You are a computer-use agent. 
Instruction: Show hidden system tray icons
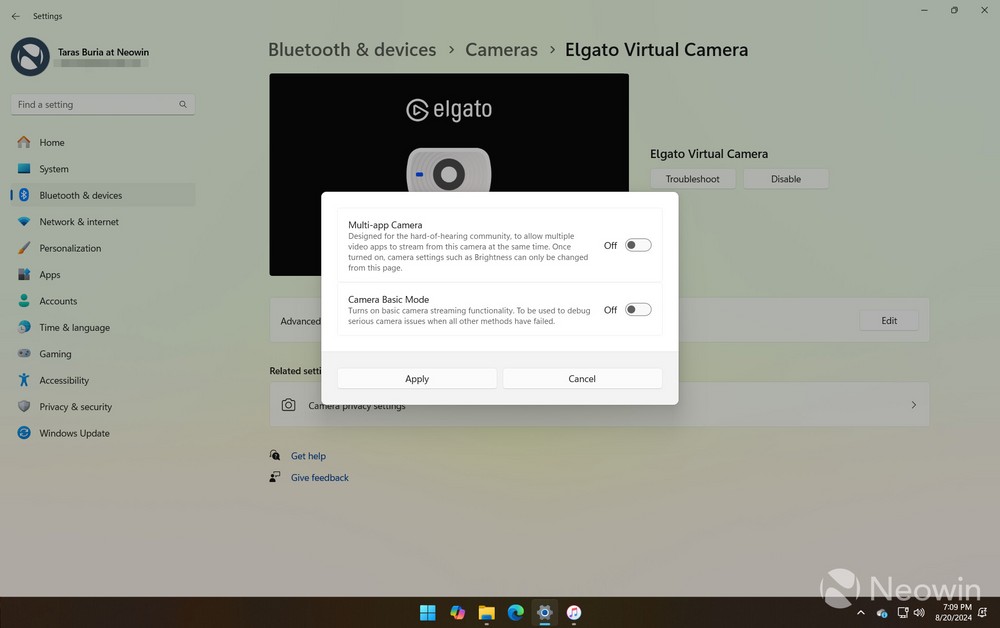pyautogui.click(x=861, y=612)
